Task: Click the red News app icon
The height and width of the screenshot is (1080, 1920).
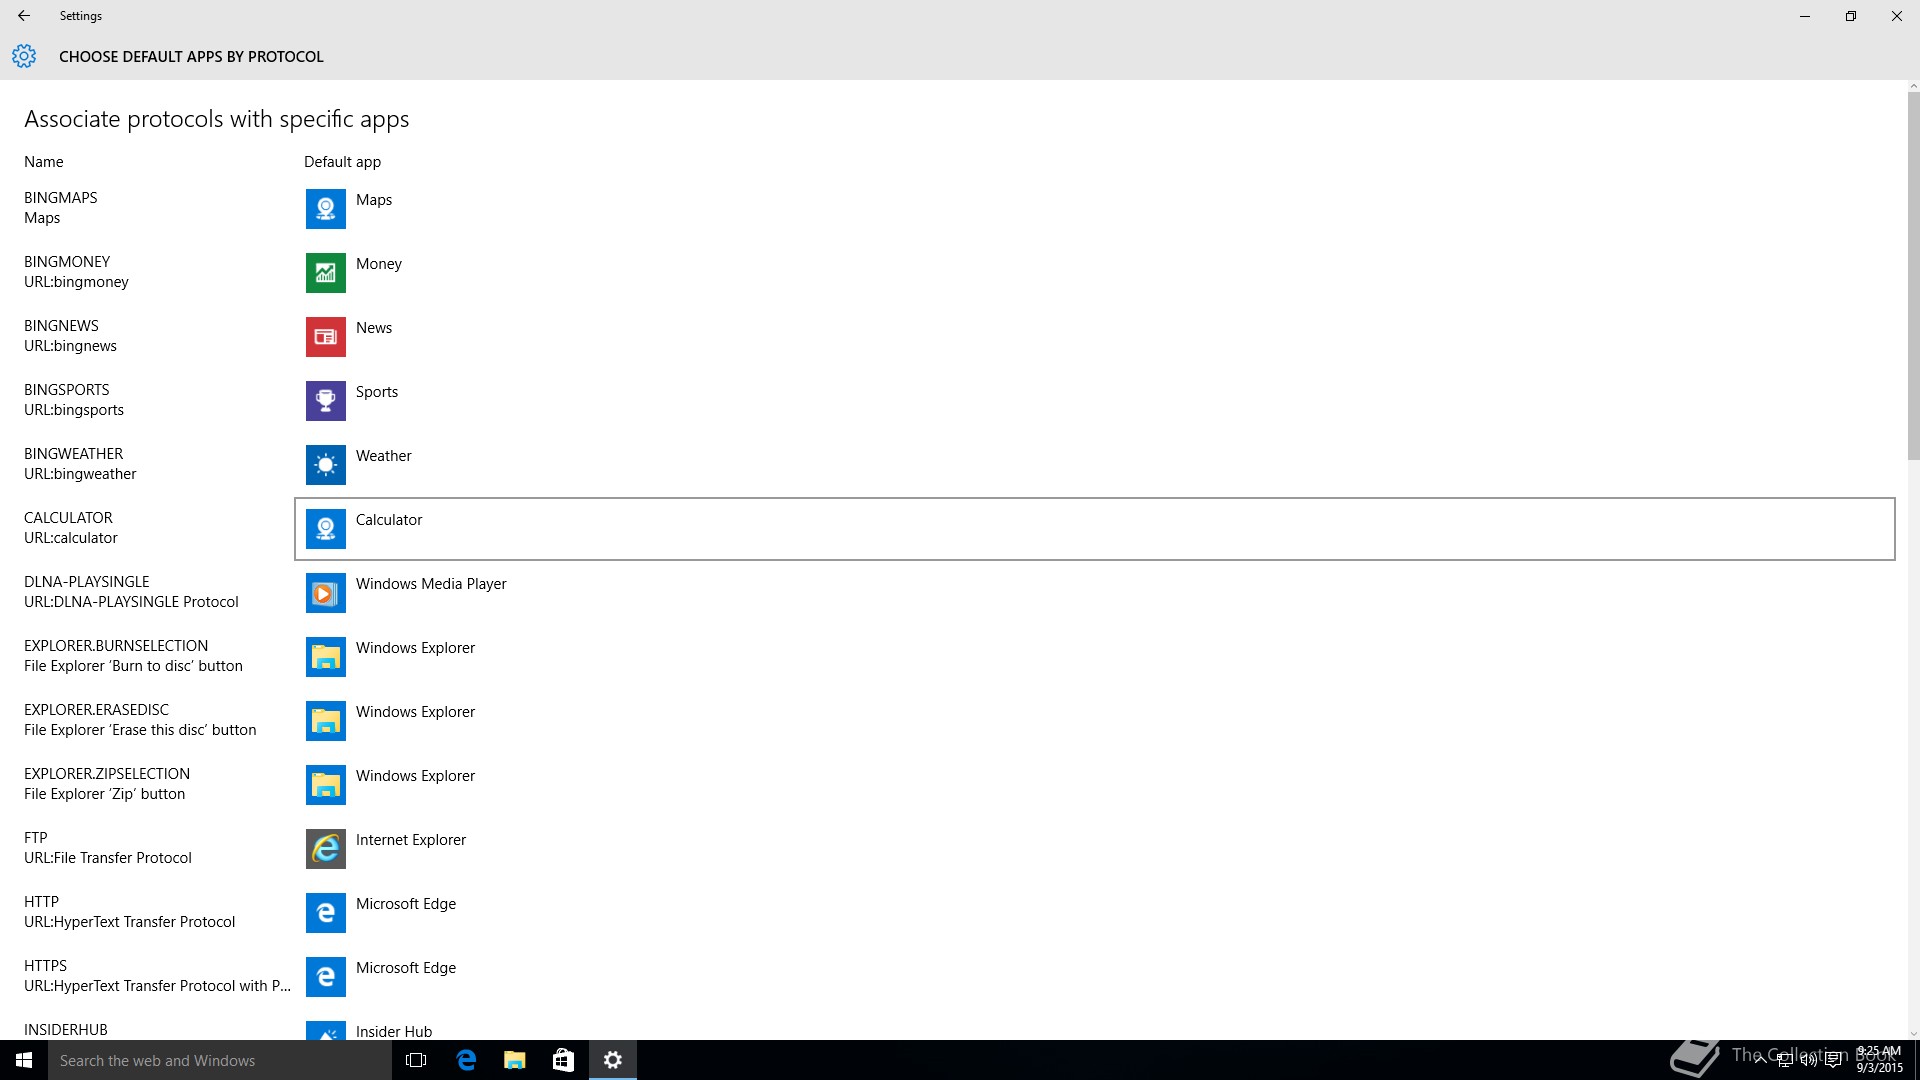Action: click(325, 337)
